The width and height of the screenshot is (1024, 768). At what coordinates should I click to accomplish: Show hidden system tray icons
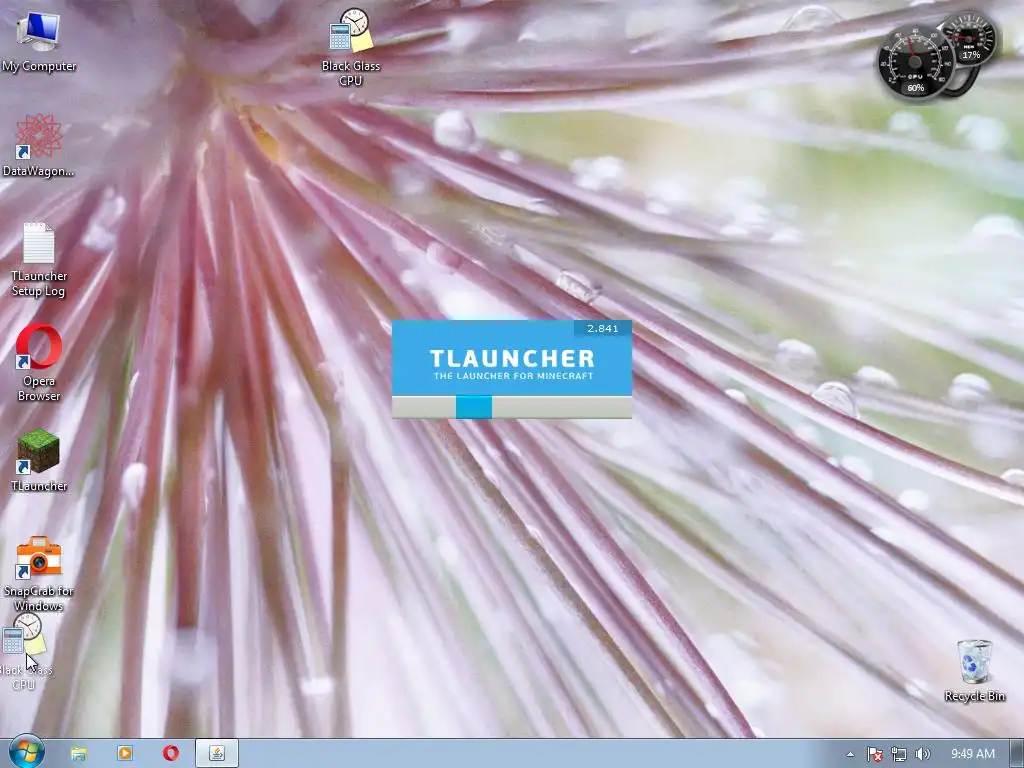click(850, 754)
